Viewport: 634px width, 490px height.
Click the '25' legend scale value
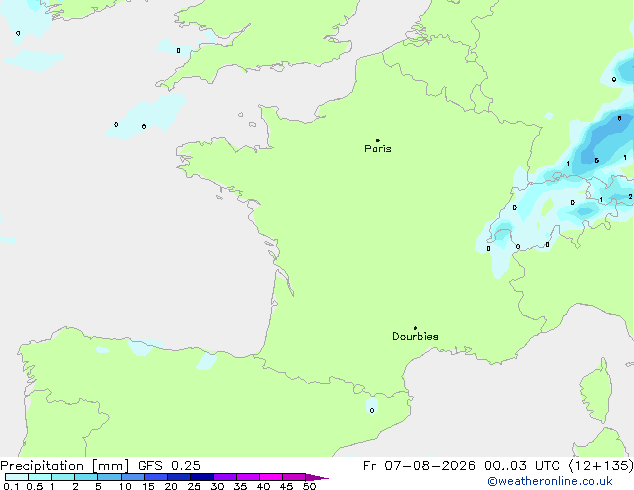pos(194,486)
